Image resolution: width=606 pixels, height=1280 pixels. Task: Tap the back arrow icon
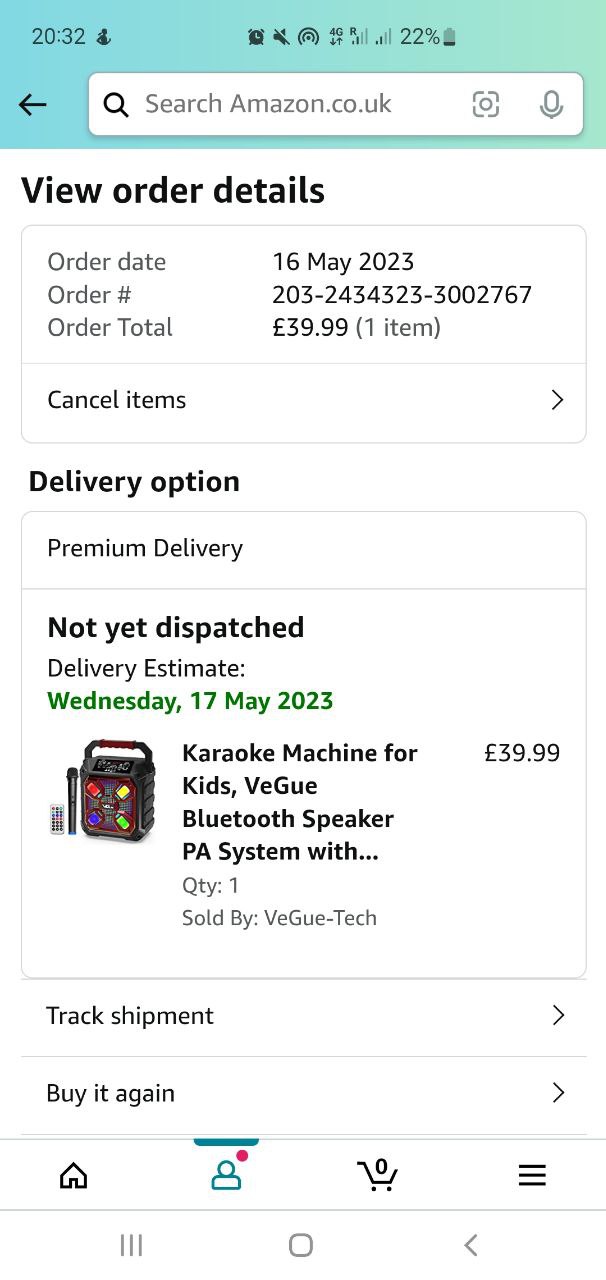point(33,104)
